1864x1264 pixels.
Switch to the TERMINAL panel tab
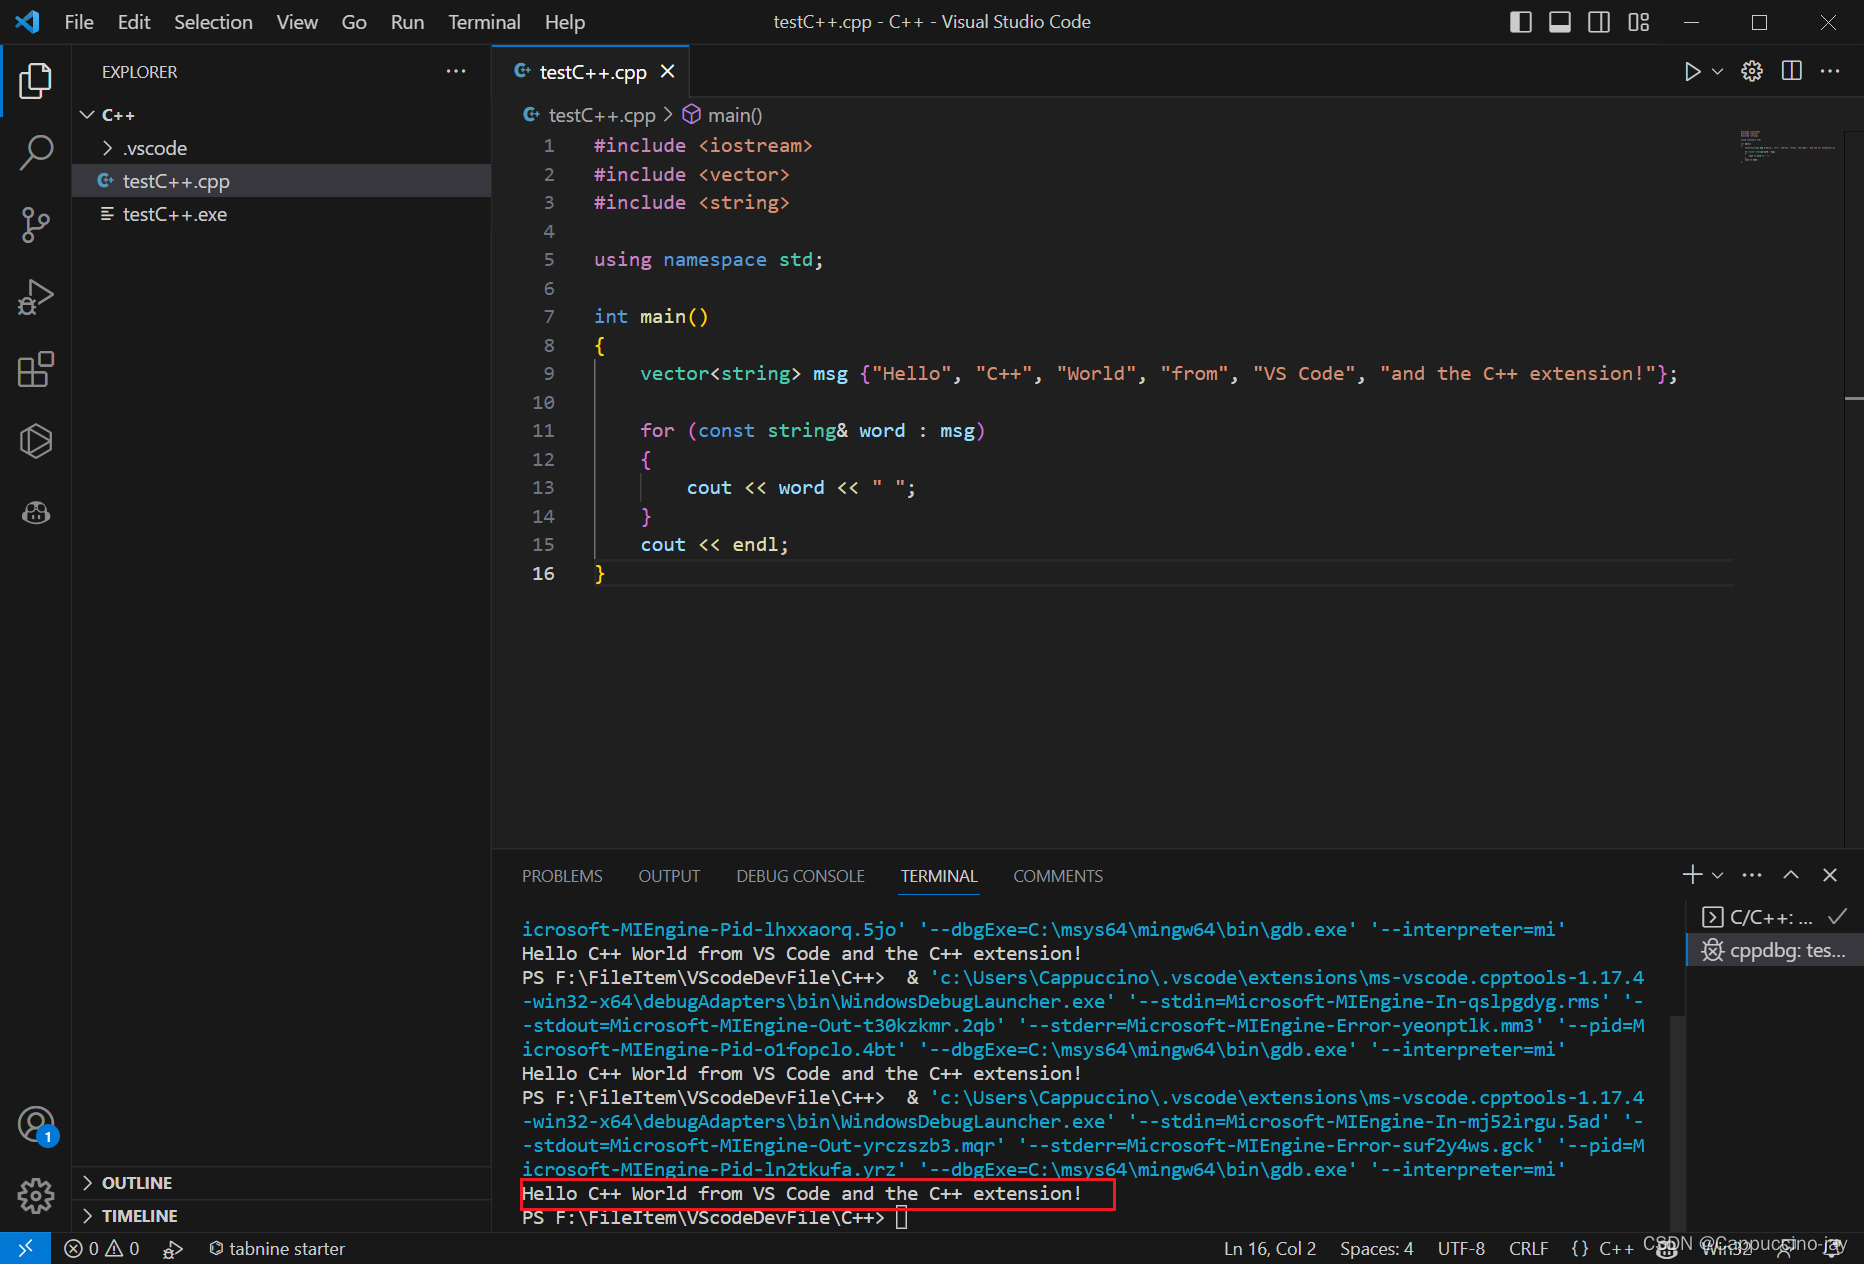[938, 876]
